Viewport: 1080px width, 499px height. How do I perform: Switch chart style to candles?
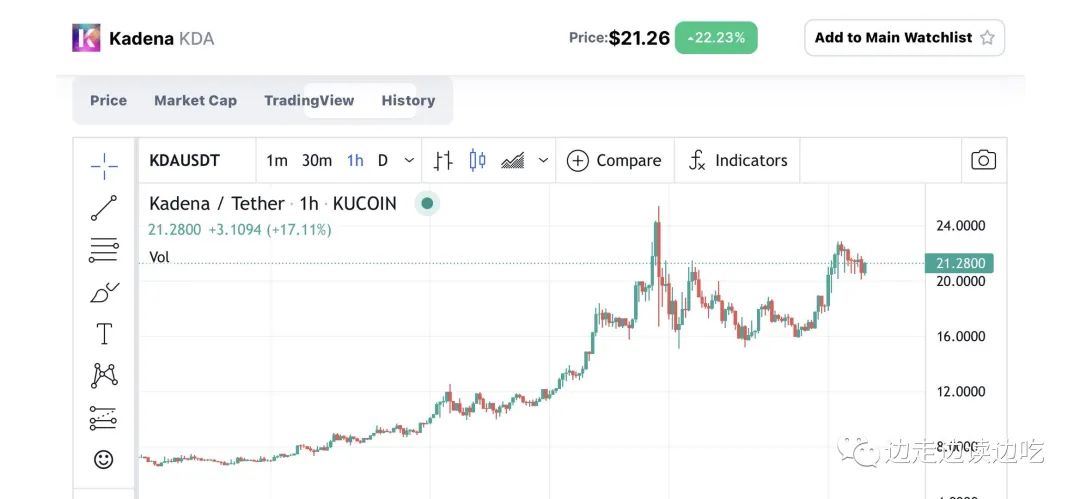click(478, 160)
